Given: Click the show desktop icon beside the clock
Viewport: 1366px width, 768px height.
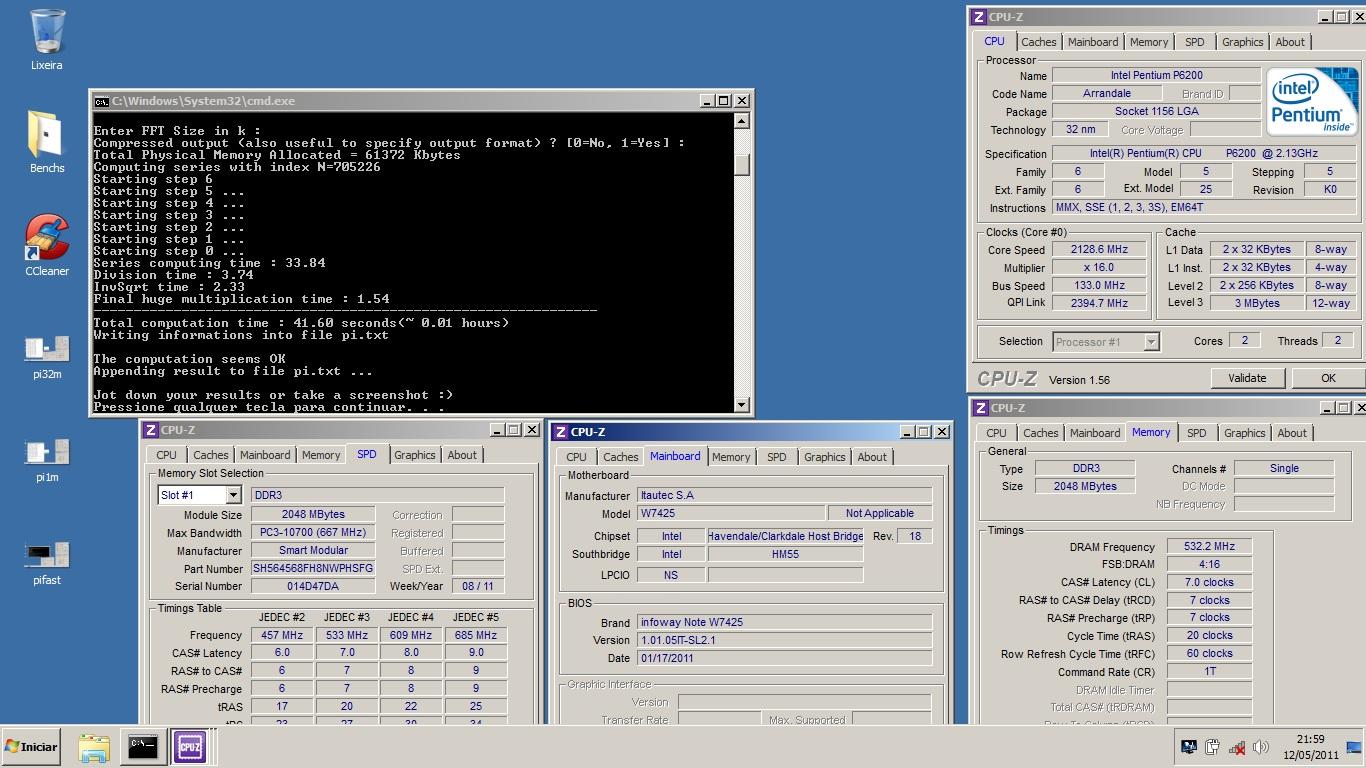Looking at the screenshot, I should [1354, 747].
